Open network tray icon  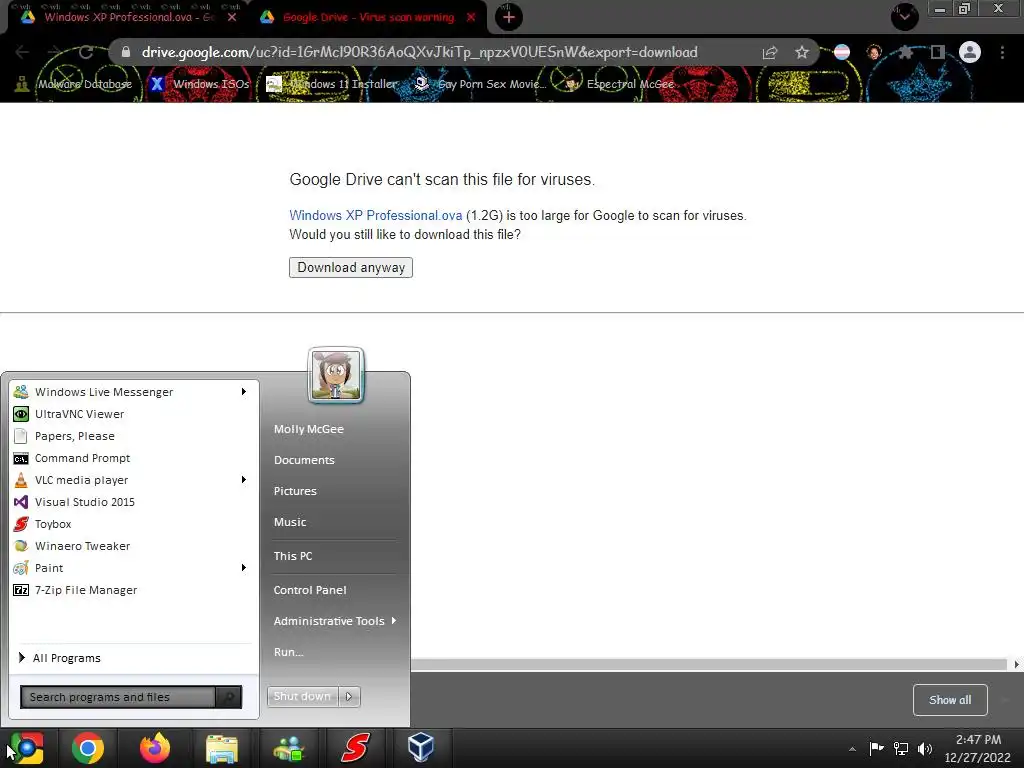[x=901, y=748]
